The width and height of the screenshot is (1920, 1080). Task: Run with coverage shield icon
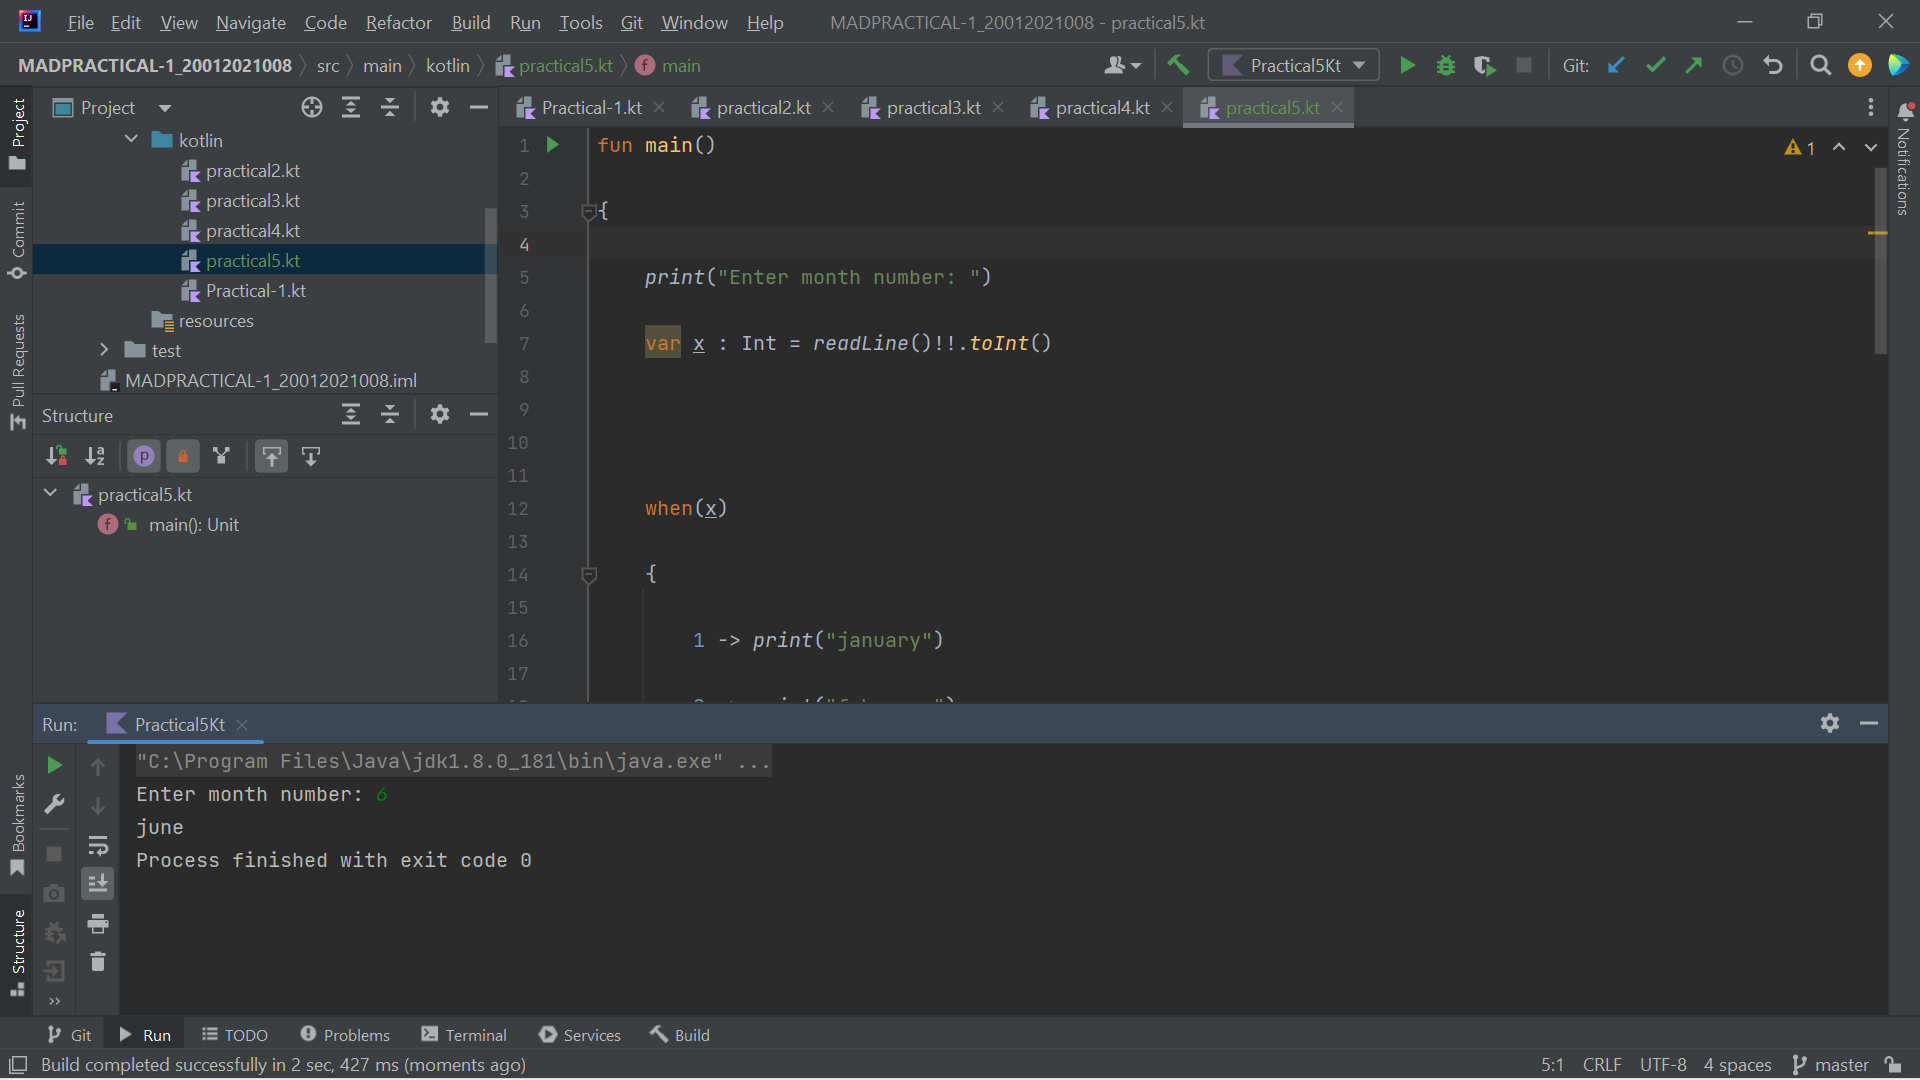1485,65
